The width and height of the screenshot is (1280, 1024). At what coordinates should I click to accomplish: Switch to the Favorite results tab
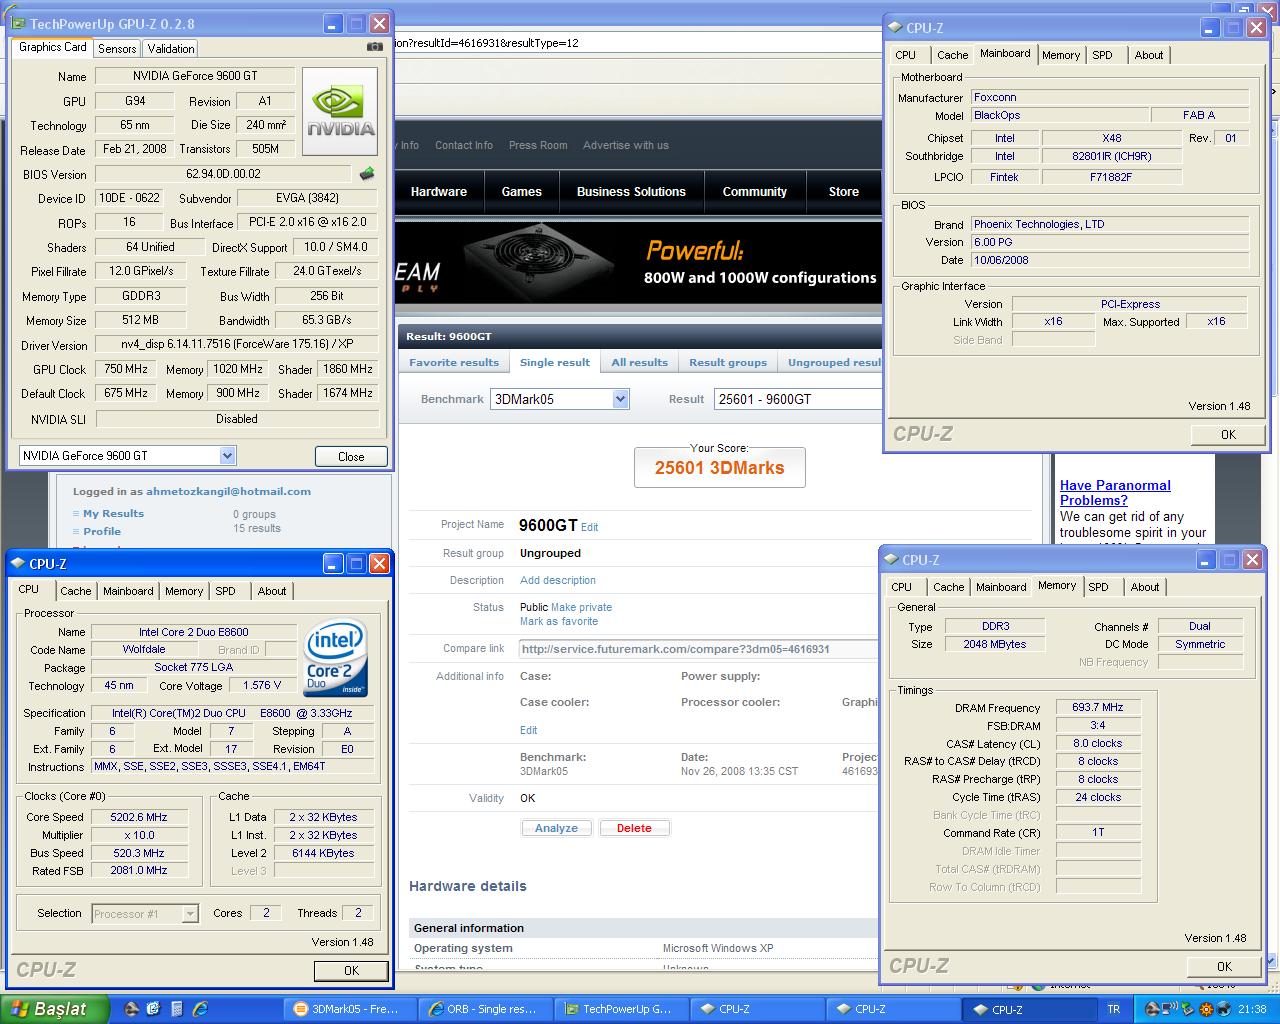pyautogui.click(x=454, y=363)
